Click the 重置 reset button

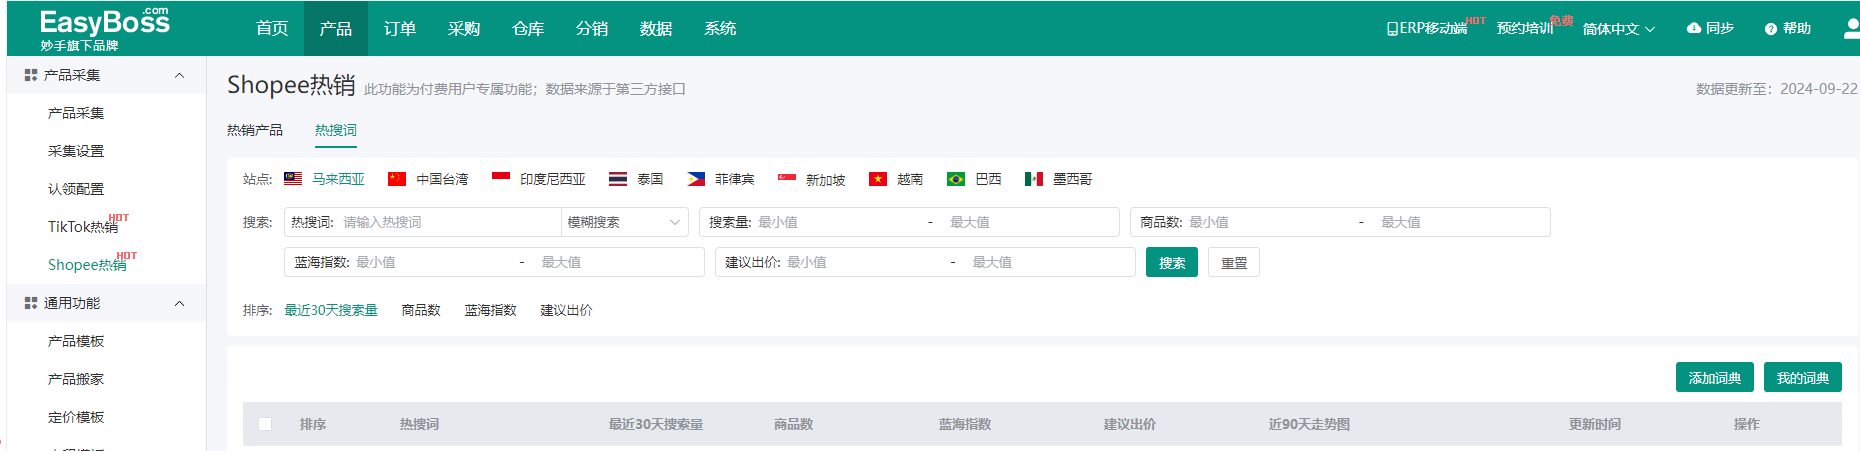pos(1234,263)
